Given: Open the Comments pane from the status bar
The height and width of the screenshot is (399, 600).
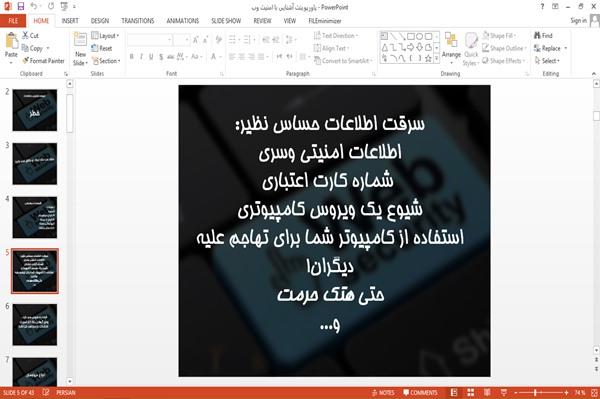Looking at the screenshot, I should [x=420, y=392].
